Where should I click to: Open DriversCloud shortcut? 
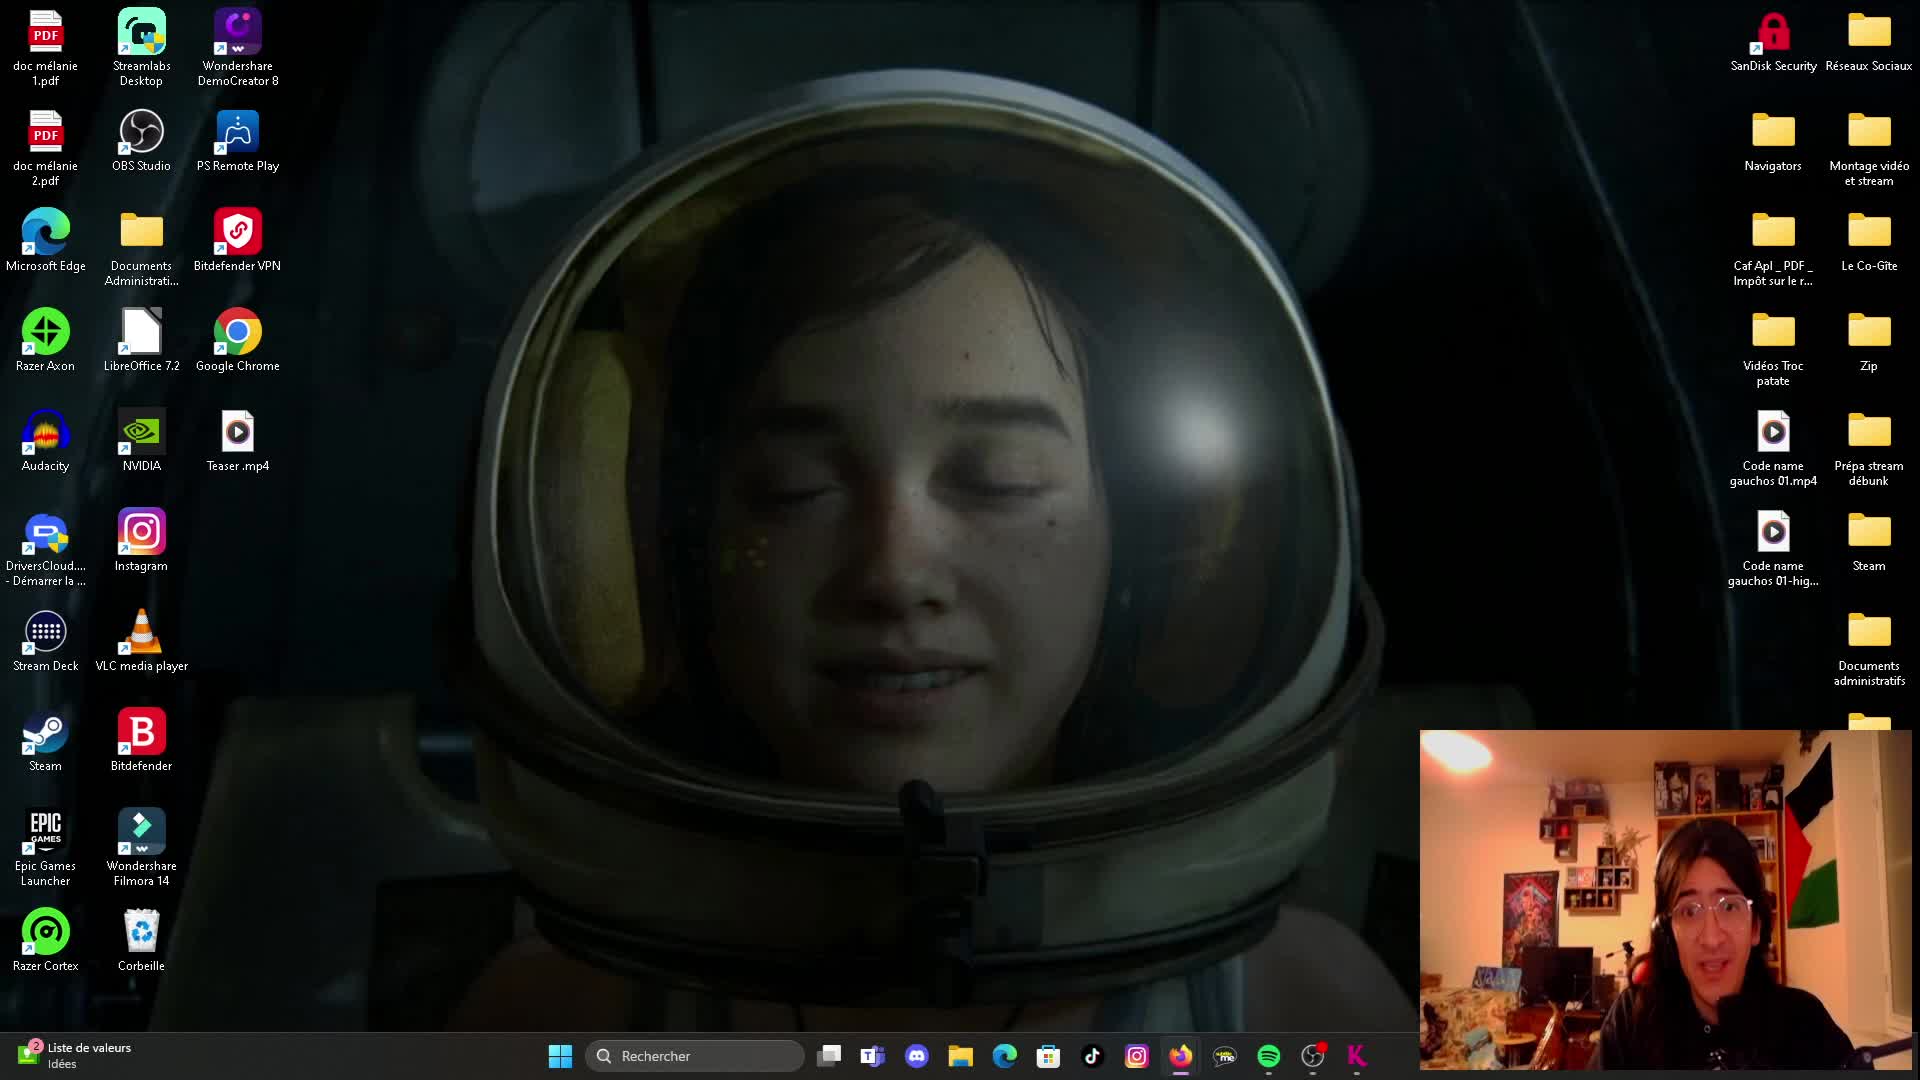tap(45, 547)
